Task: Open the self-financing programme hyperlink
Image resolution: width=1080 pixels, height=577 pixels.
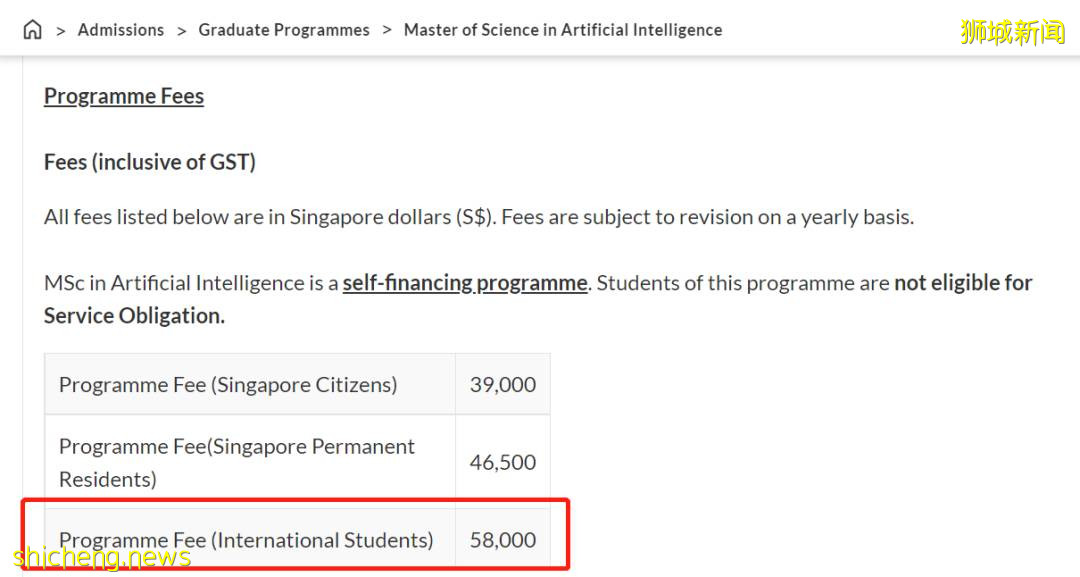Action: (465, 282)
